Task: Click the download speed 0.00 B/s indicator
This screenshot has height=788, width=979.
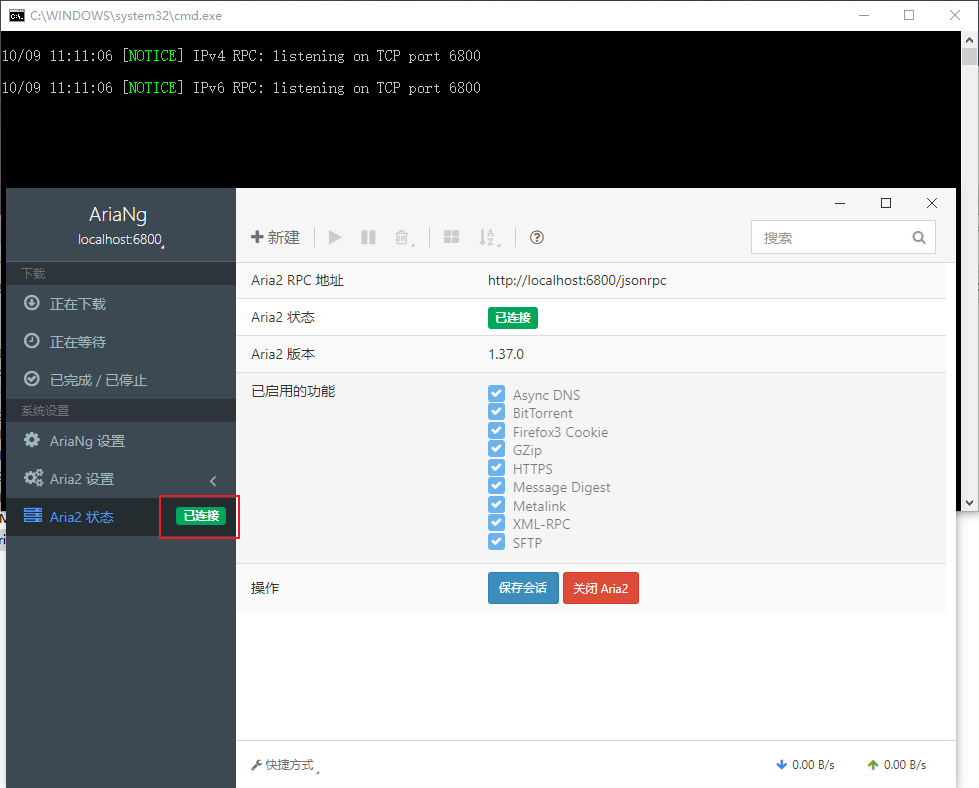Action: coord(805,765)
